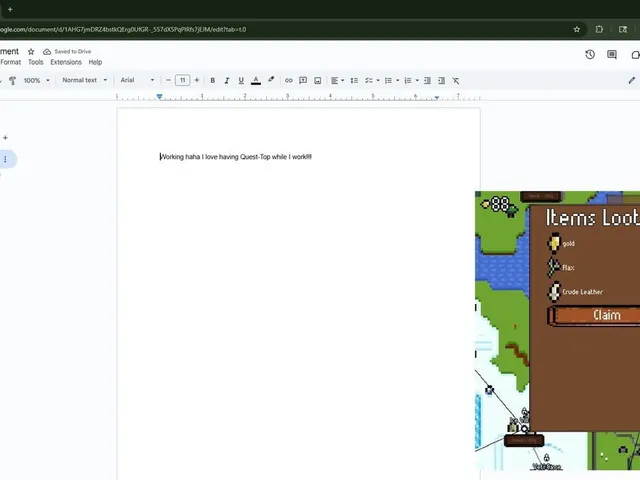Insert a link using the chain icon
The image size is (640, 480).
click(289, 80)
